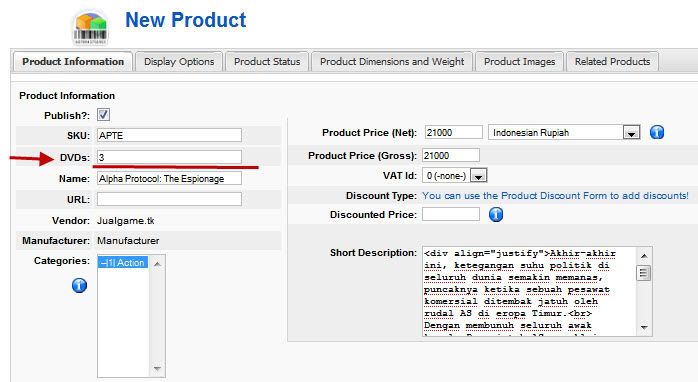Click the info icon under Categories label
The height and width of the screenshot is (382, 698).
click(79, 285)
